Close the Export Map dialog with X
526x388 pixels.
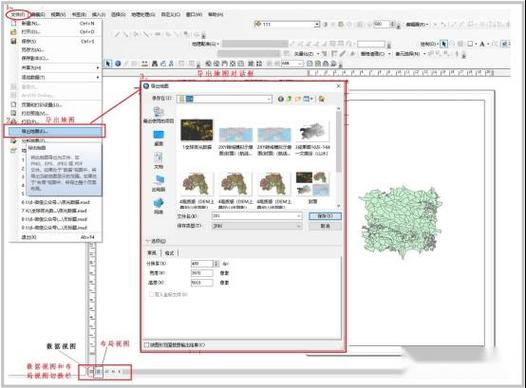[x=338, y=86]
